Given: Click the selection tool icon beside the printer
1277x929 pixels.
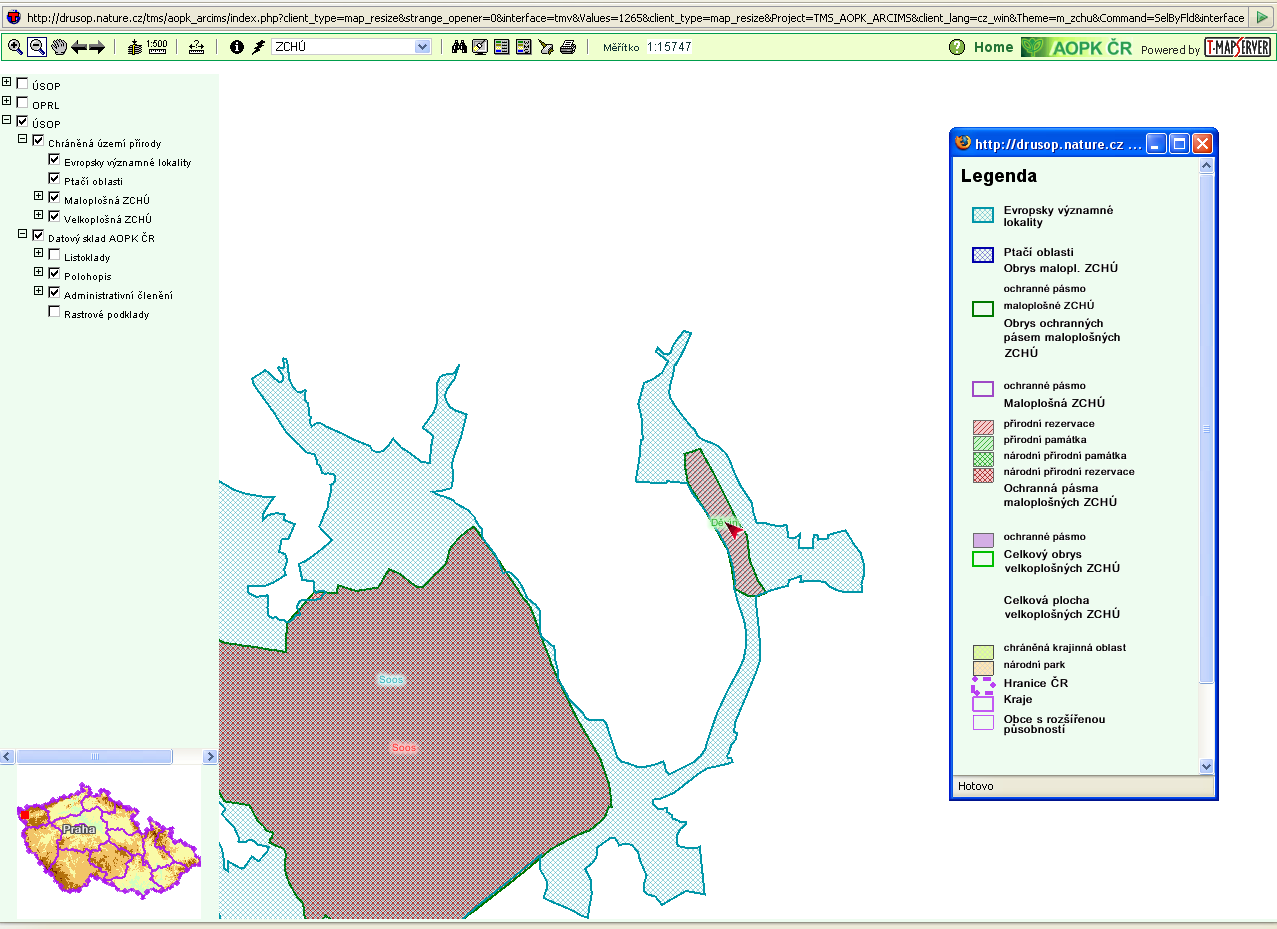Looking at the screenshot, I should tap(546, 47).
